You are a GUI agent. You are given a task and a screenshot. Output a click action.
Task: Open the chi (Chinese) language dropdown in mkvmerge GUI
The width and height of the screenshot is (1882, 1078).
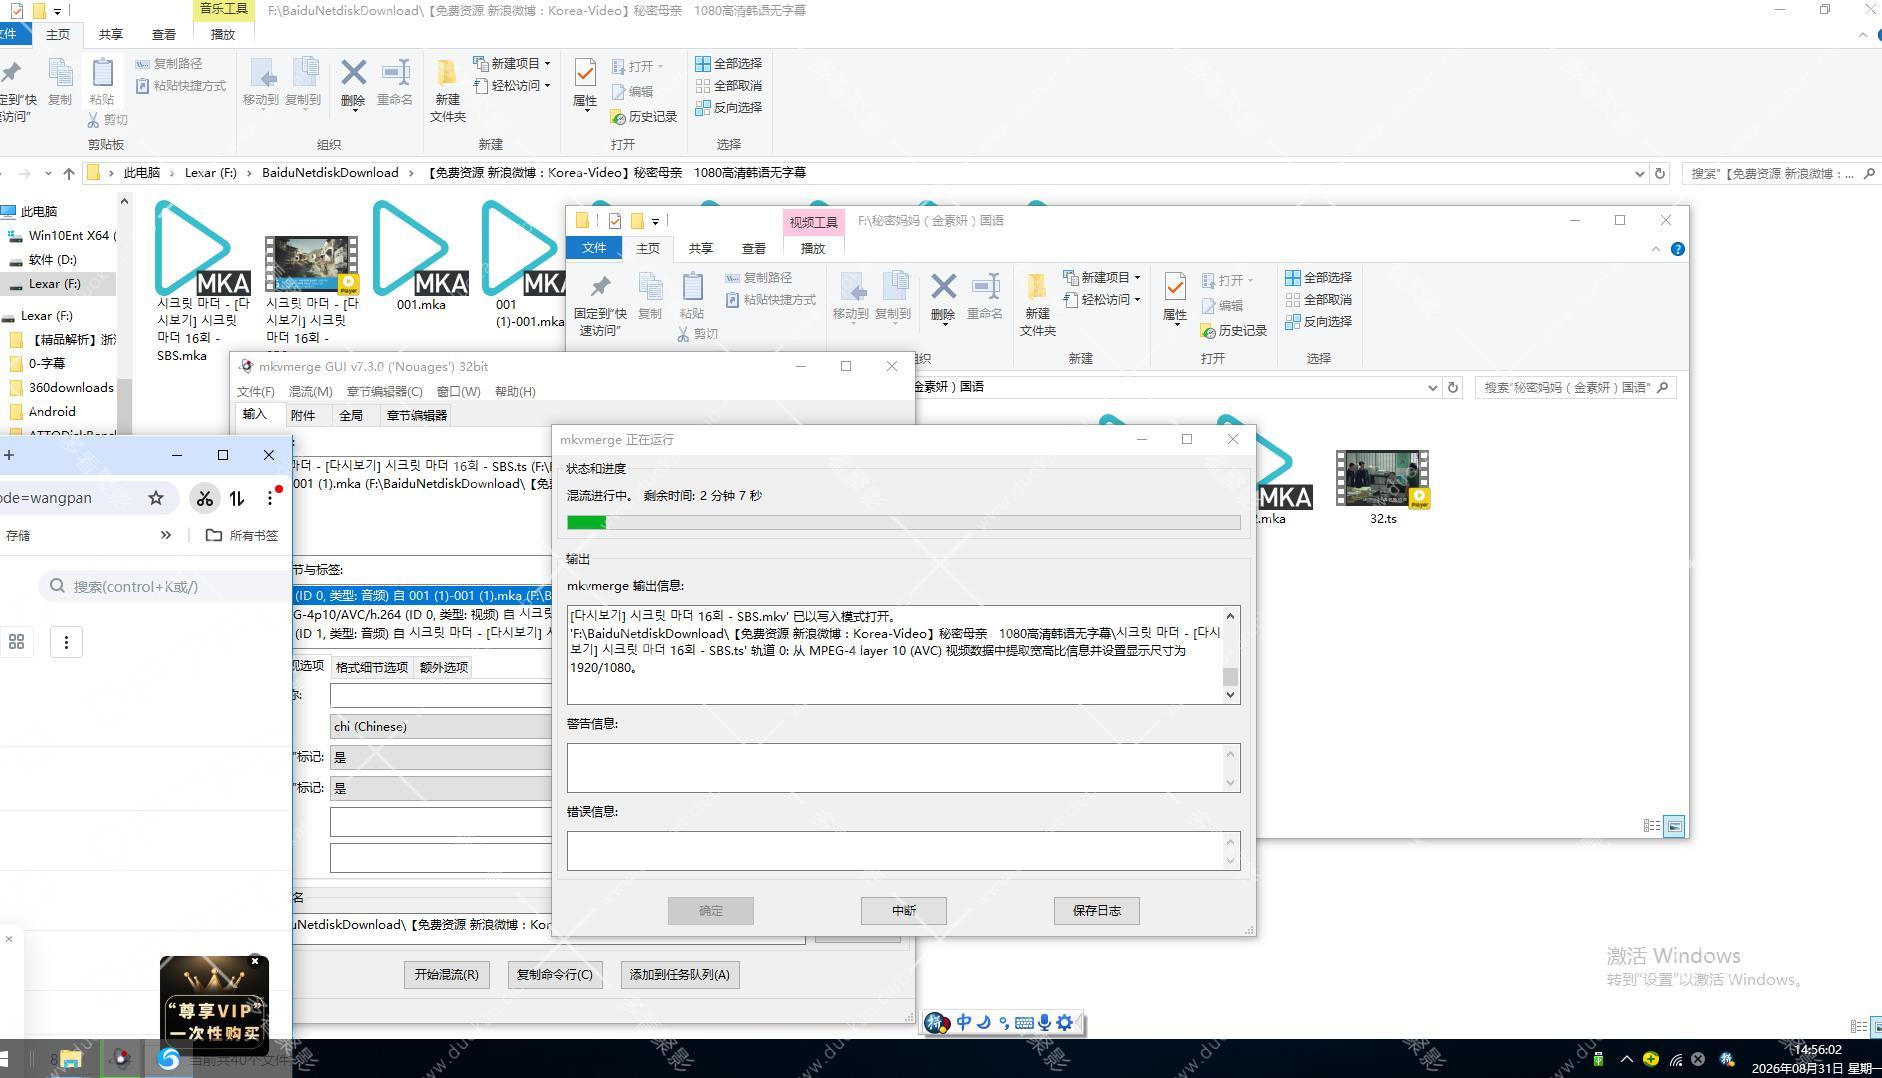click(x=440, y=726)
